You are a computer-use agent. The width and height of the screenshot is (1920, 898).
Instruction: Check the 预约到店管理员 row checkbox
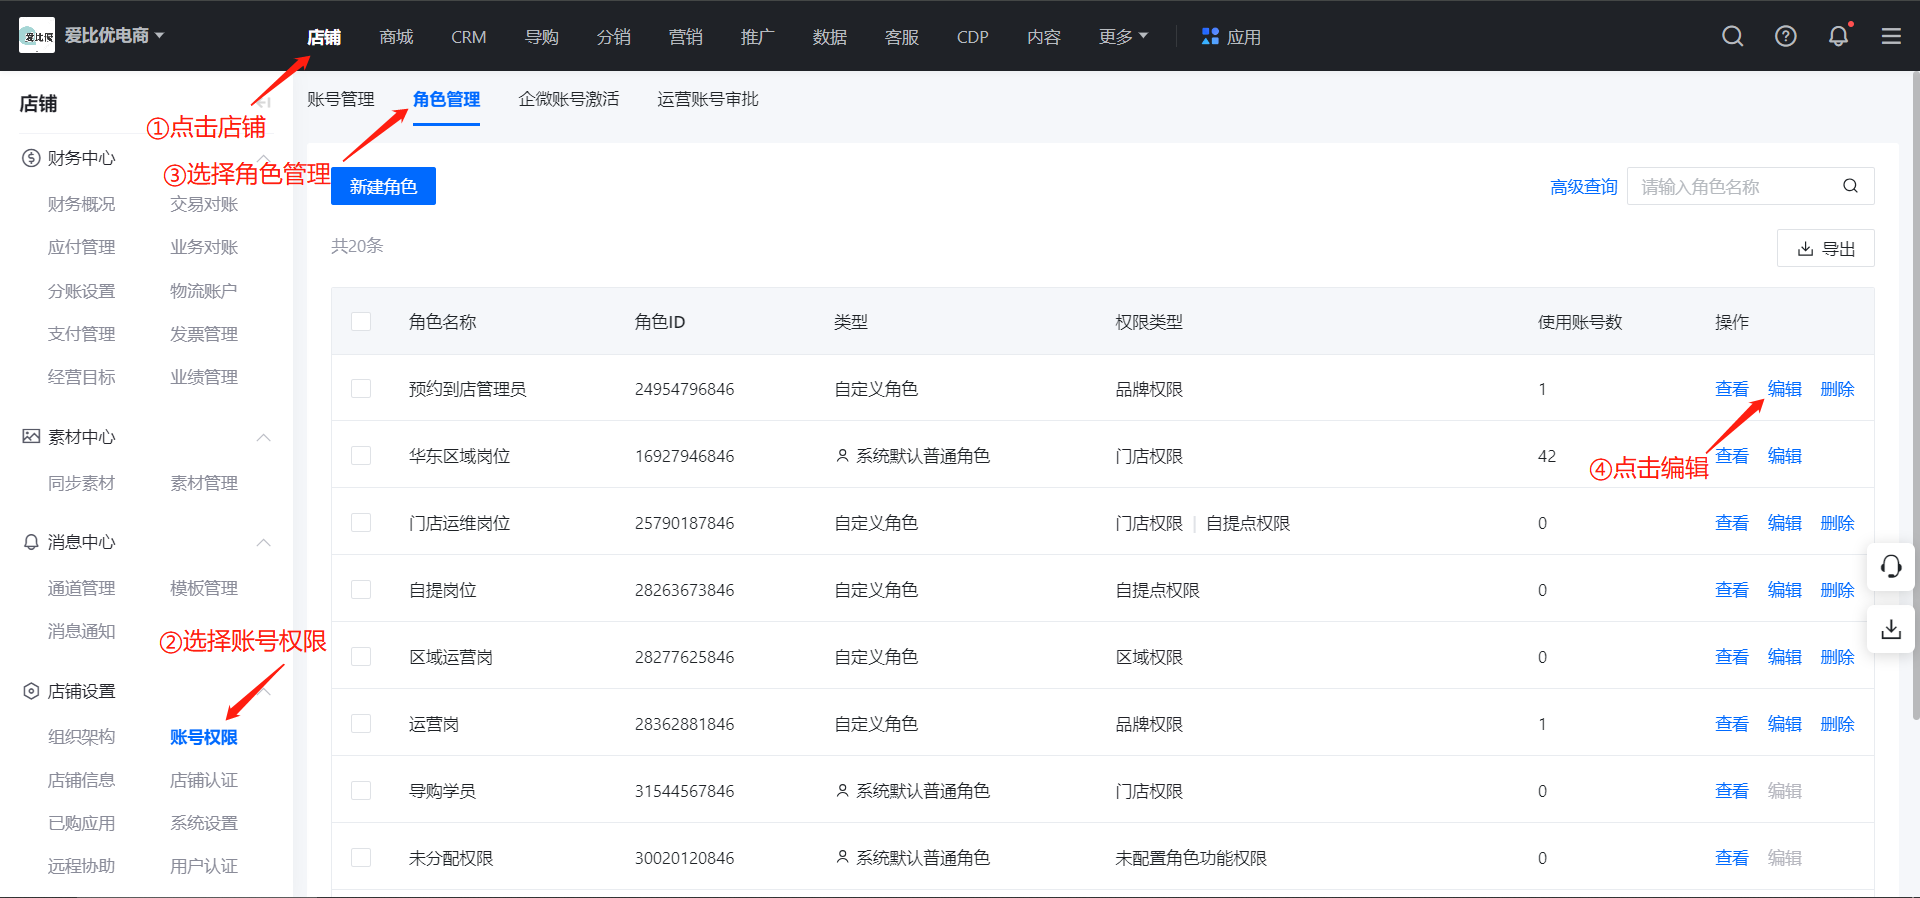361,388
